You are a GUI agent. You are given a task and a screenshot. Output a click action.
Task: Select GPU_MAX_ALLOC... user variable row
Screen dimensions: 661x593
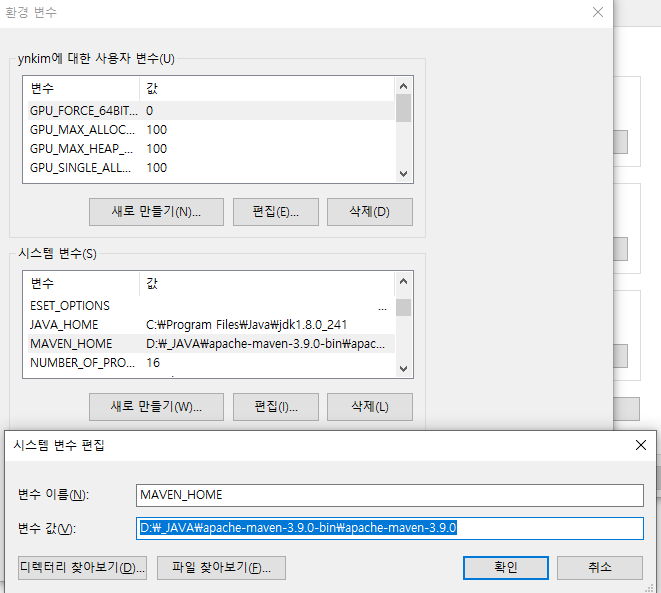coord(211,130)
